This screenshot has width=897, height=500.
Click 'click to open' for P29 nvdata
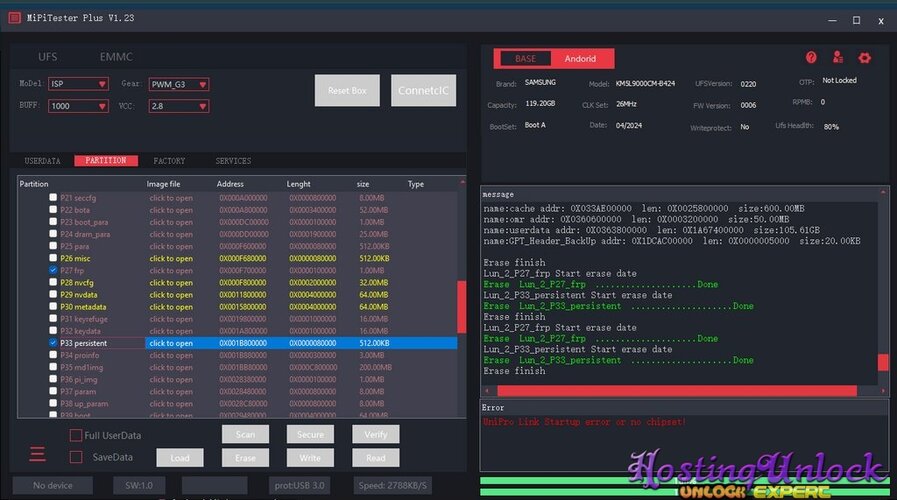tap(171, 295)
